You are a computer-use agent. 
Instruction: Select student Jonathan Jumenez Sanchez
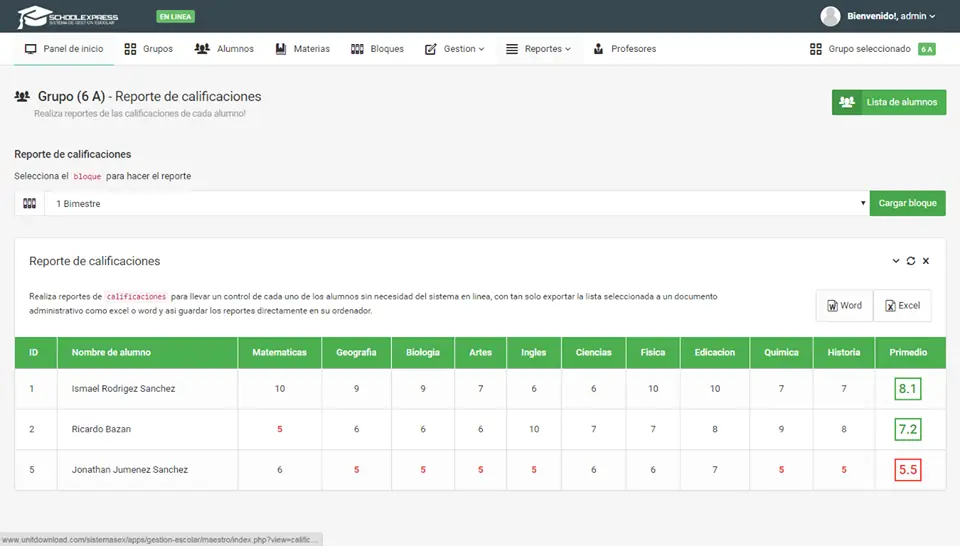point(130,469)
